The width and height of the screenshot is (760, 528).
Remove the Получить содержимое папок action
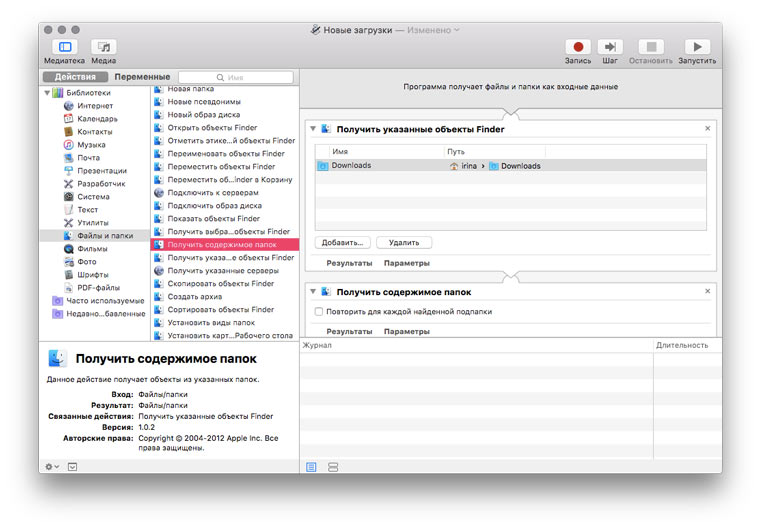[708, 291]
